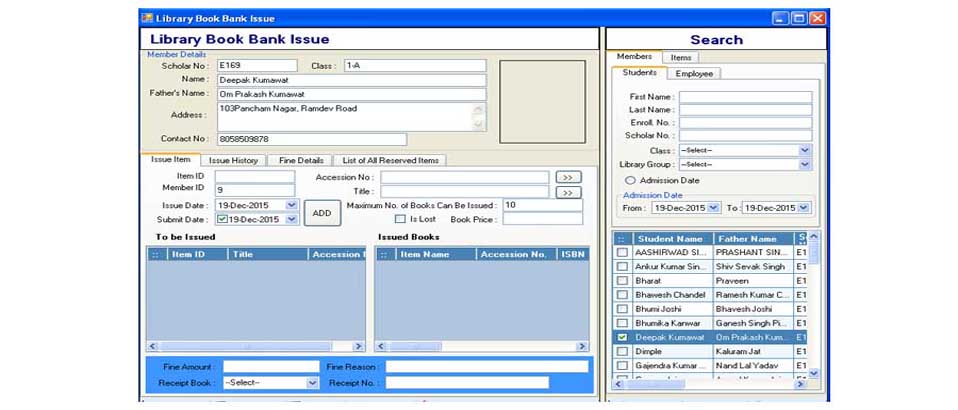This screenshot has height=410, width=958.
Task: Click the Member ID input field
Action: pyautogui.click(x=254, y=190)
